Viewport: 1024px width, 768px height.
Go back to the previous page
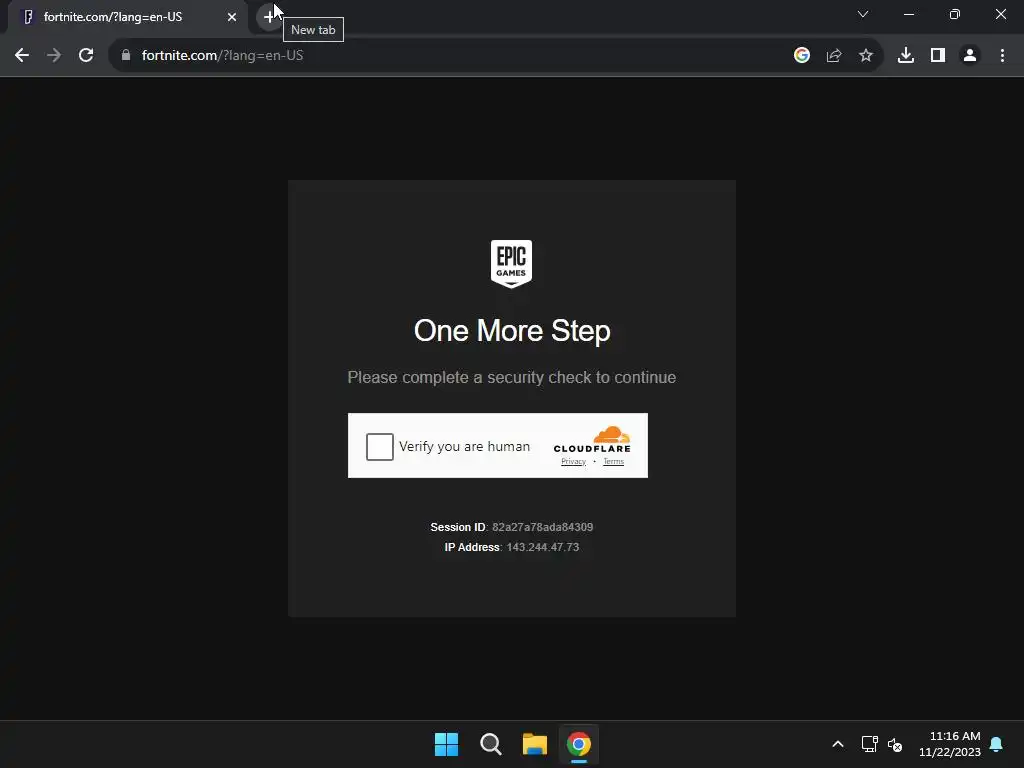tap(22, 56)
